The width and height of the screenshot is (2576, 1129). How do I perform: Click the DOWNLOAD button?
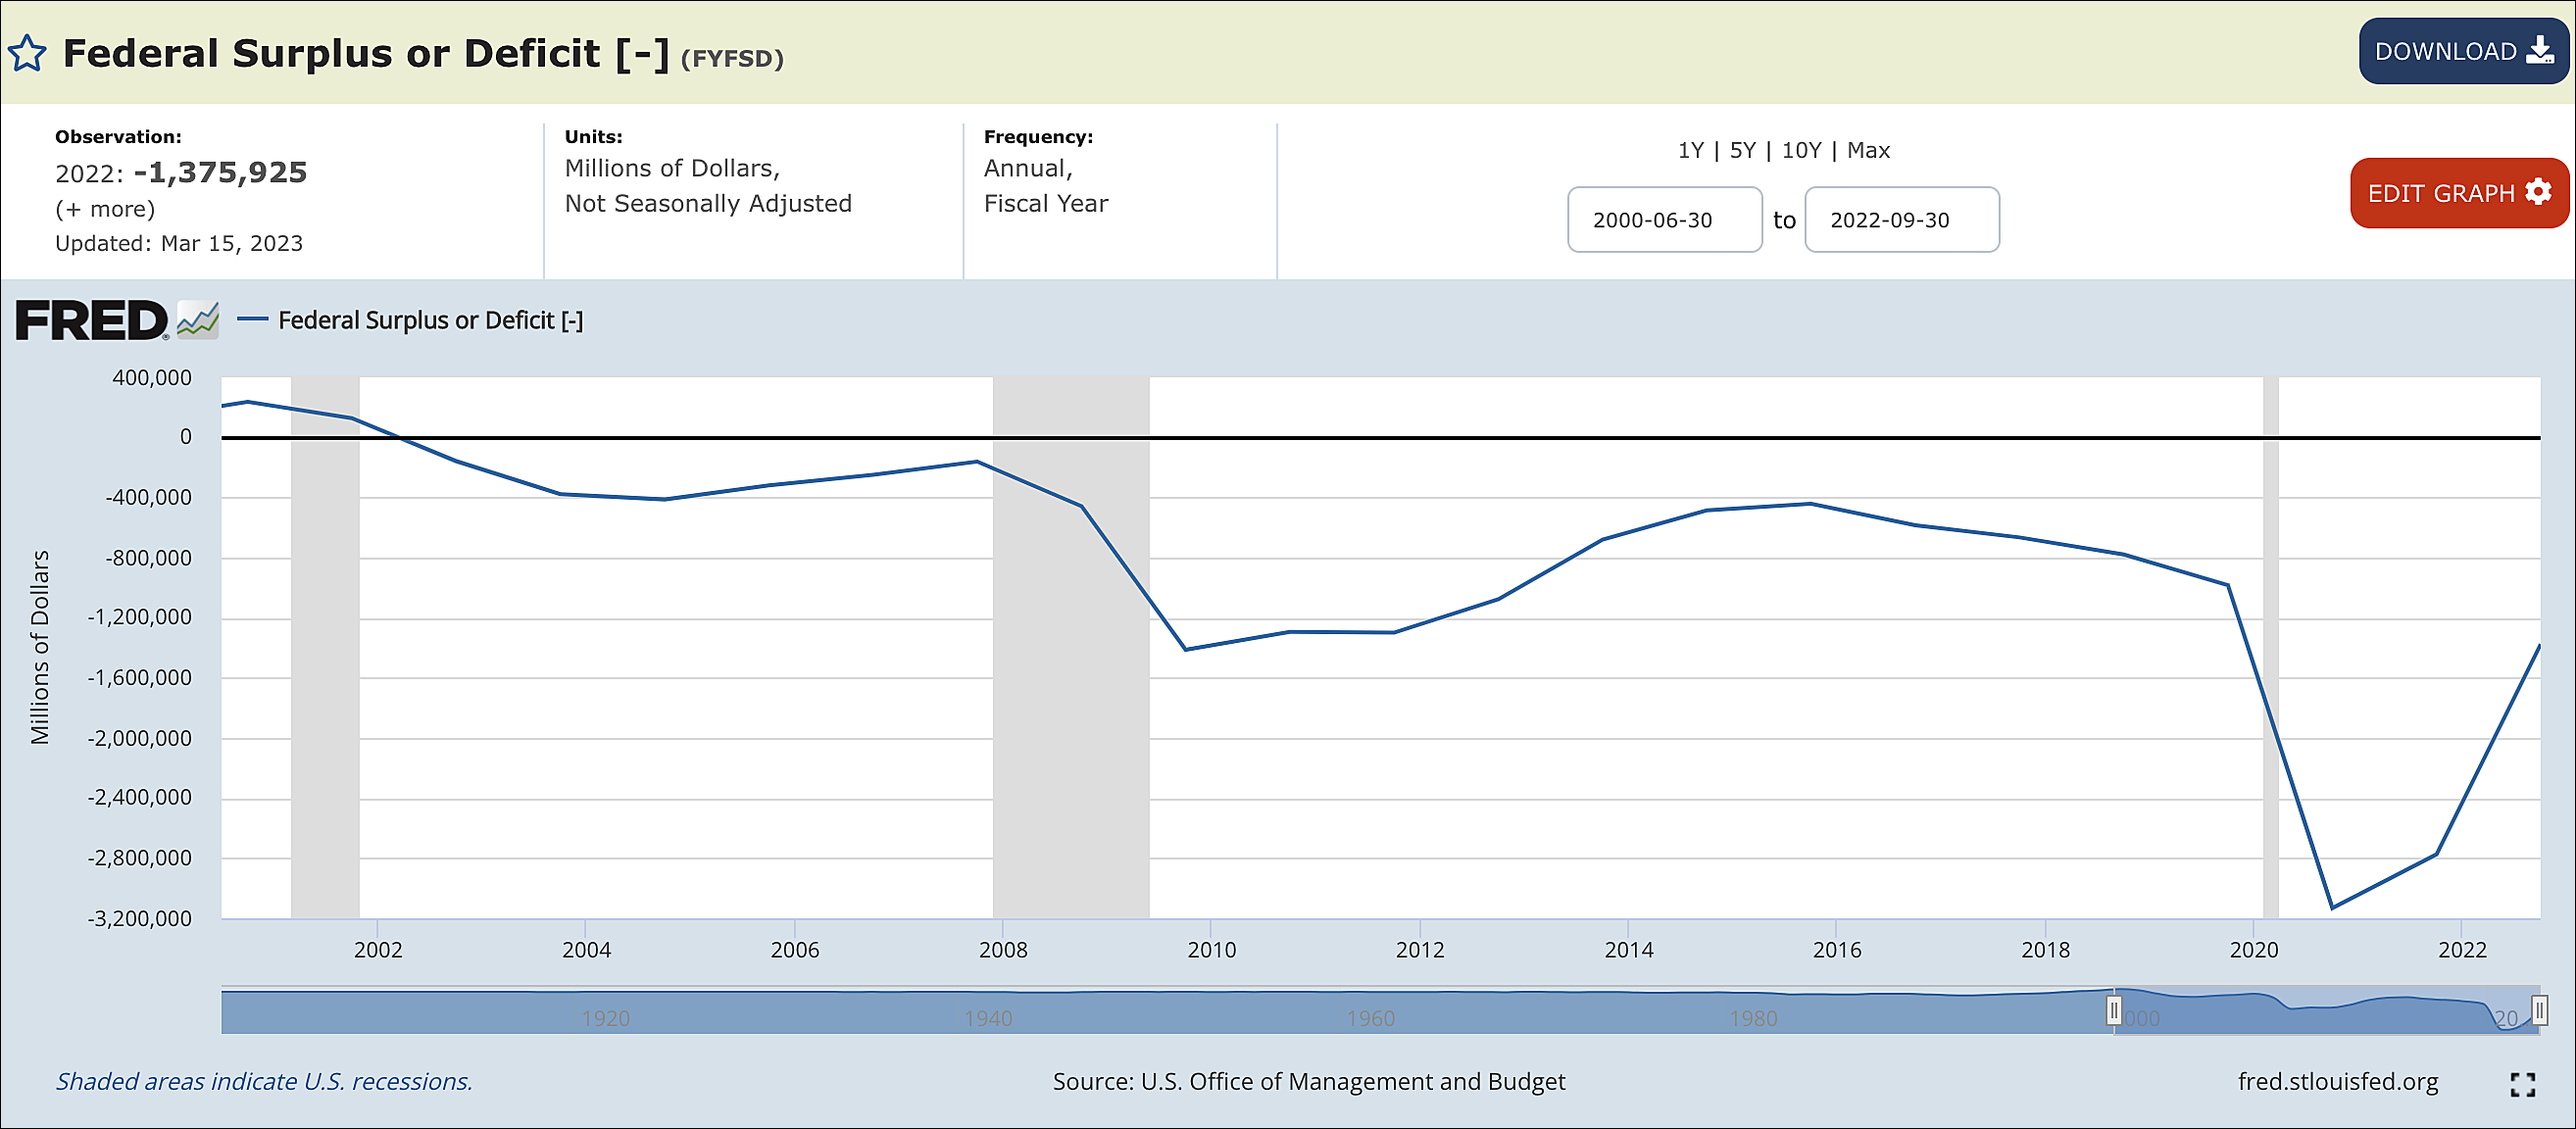click(2463, 51)
